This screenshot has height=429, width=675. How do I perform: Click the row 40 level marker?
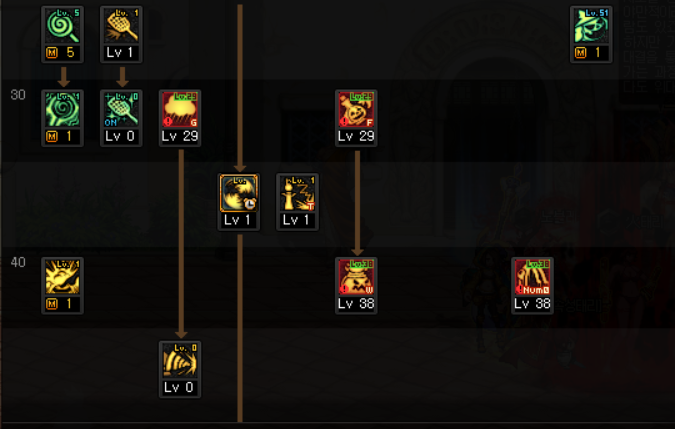[18, 262]
